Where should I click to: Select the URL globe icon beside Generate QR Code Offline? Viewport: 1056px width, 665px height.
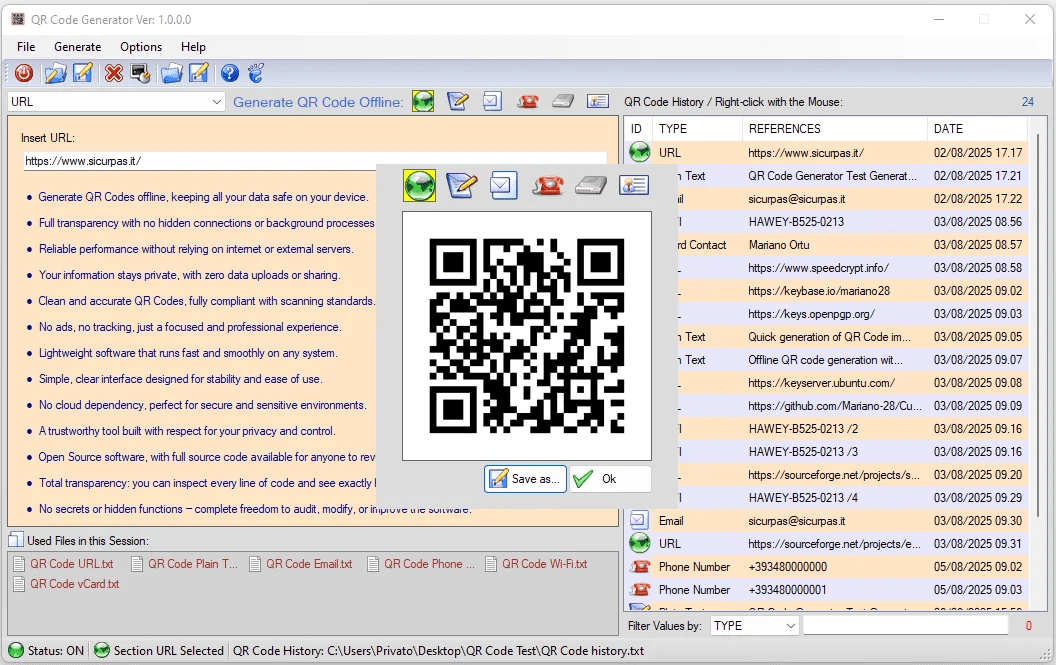click(x=423, y=102)
